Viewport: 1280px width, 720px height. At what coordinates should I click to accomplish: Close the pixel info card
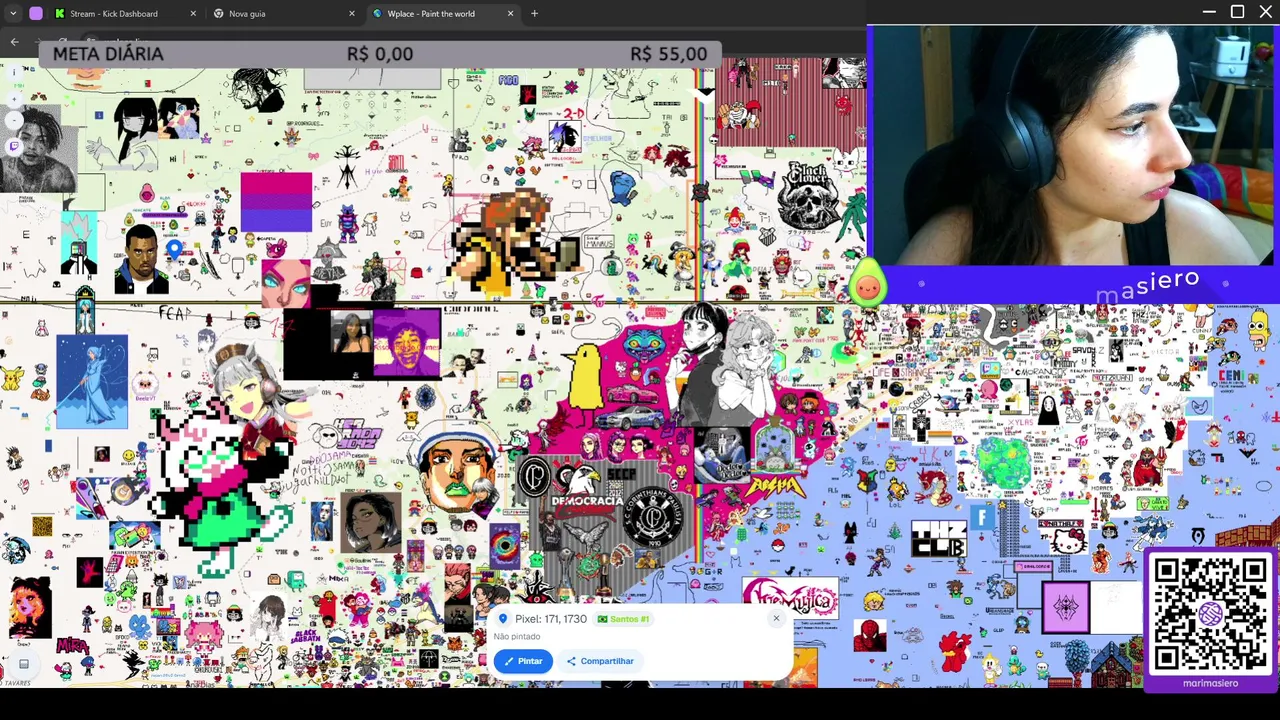[776, 618]
